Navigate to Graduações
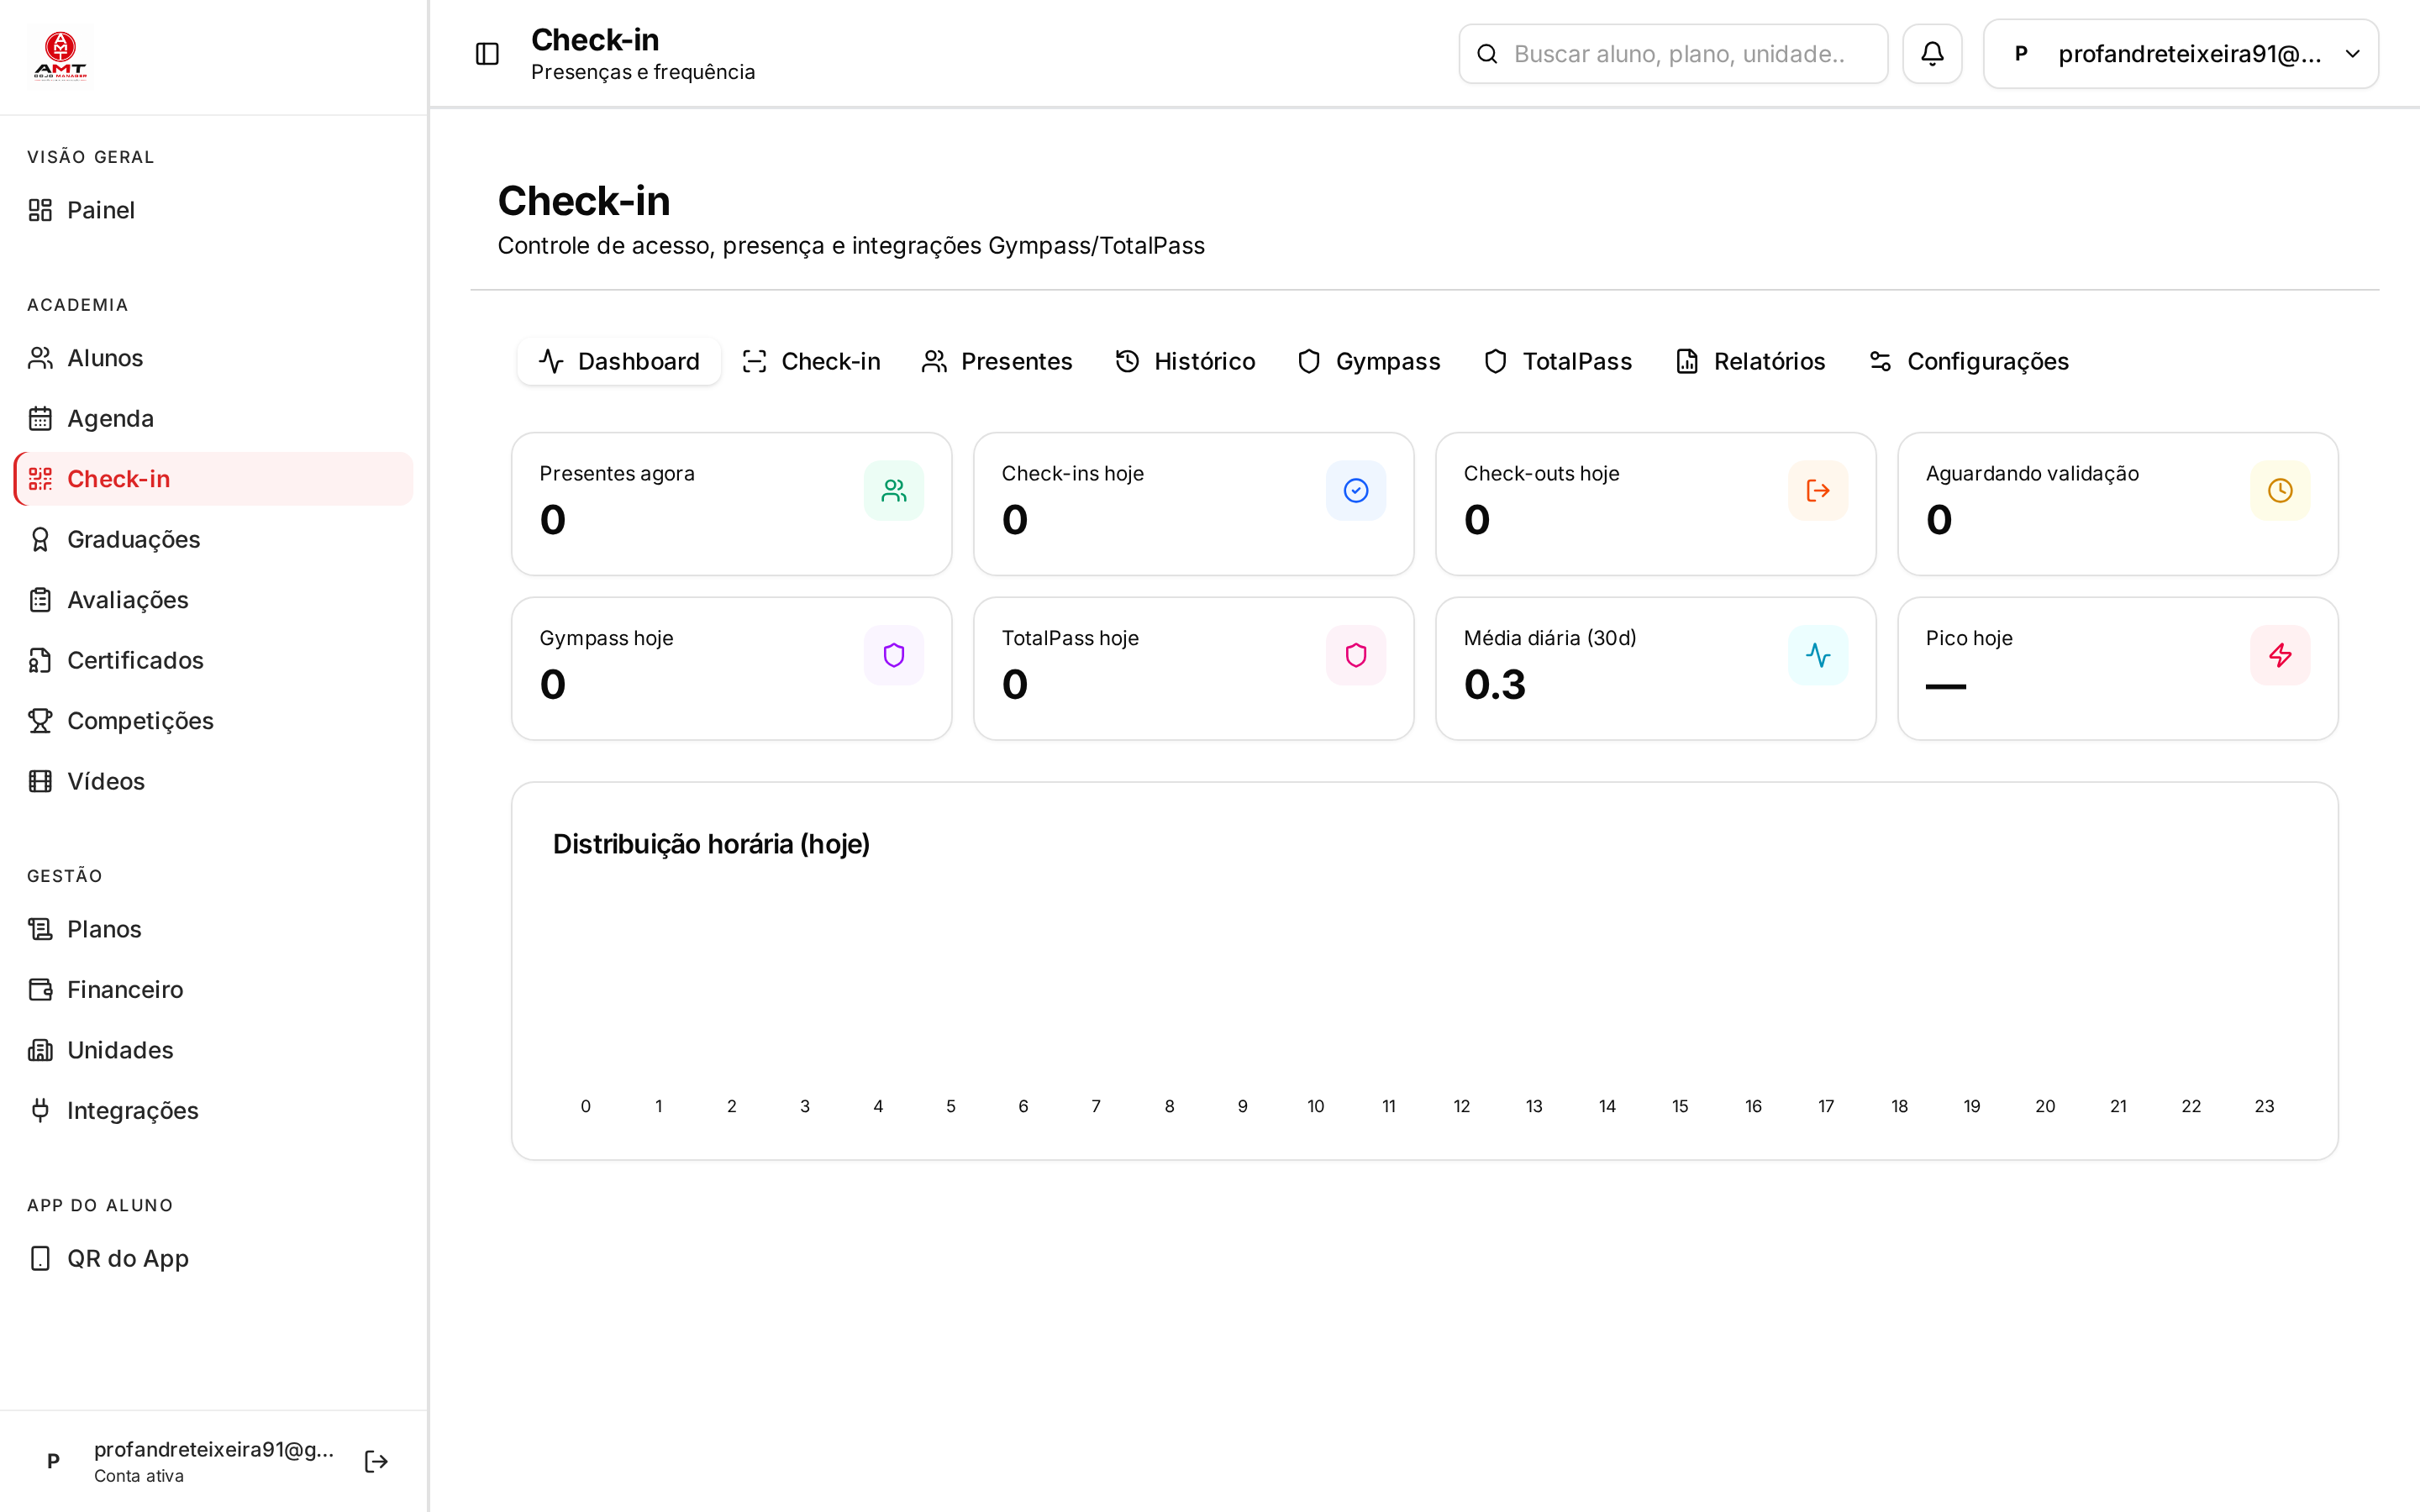 (213, 539)
